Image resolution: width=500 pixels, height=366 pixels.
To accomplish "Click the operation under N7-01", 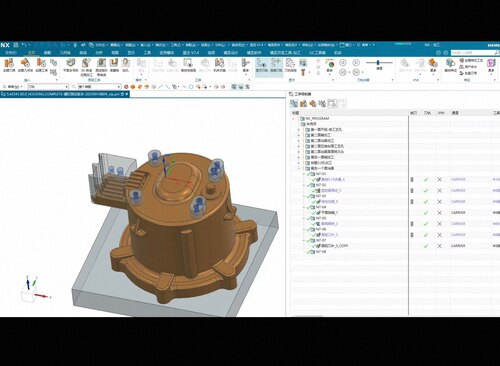I will click(x=332, y=179).
